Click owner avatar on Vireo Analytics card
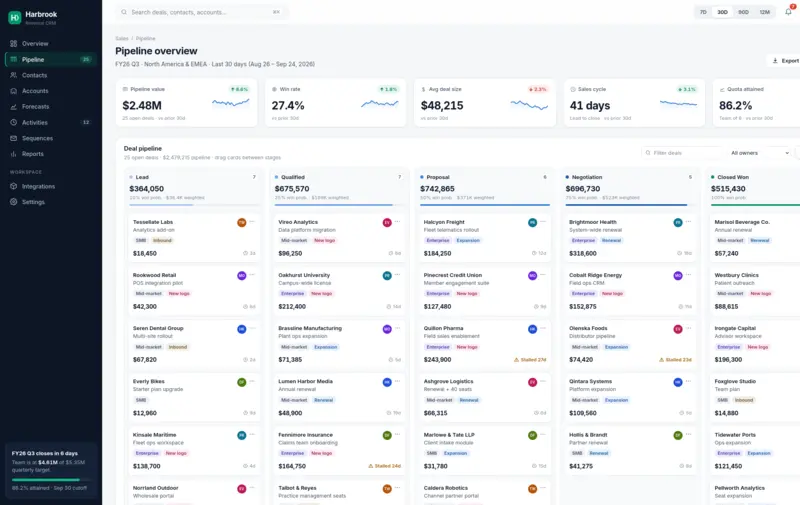Screen dimensions: 800x505 [387, 222]
